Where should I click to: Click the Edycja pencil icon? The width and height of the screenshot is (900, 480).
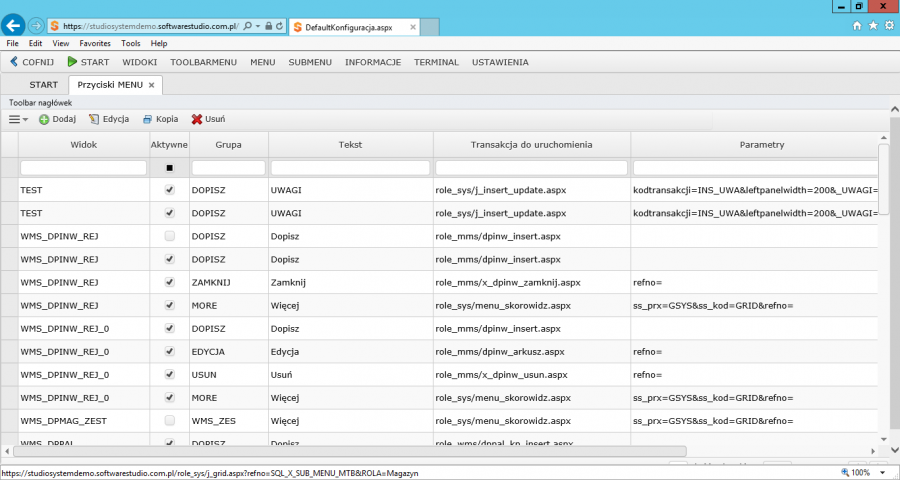pyautogui.click(x=94, y=119)
